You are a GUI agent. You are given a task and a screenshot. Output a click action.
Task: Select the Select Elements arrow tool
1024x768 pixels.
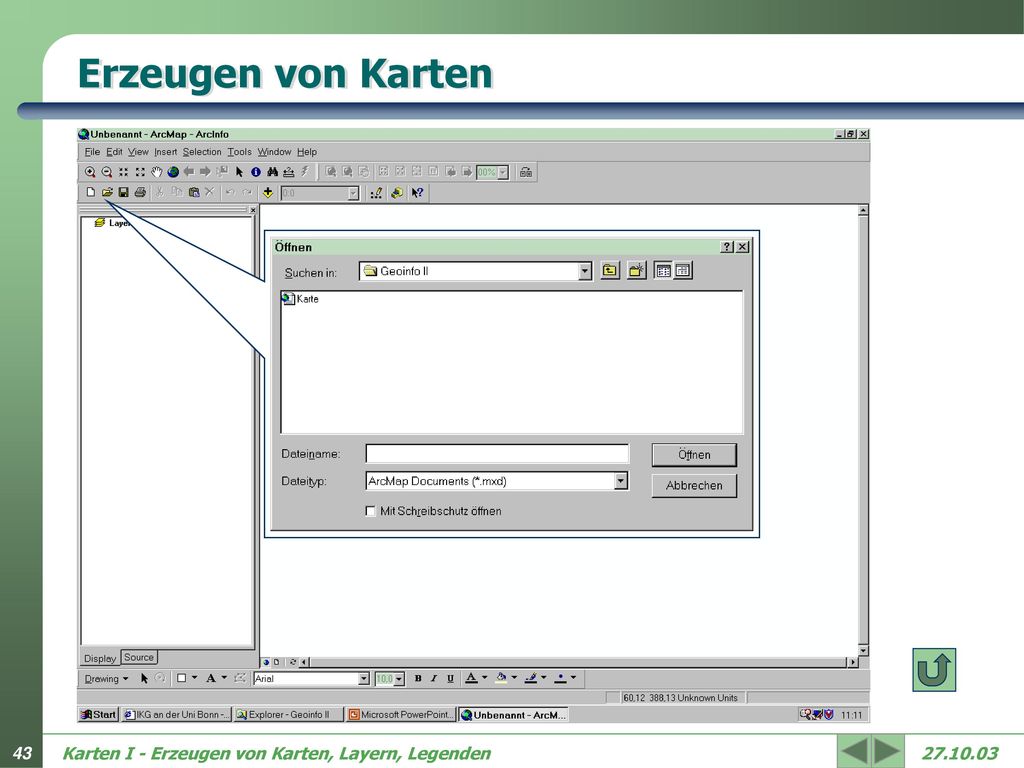tap(239, 172)
